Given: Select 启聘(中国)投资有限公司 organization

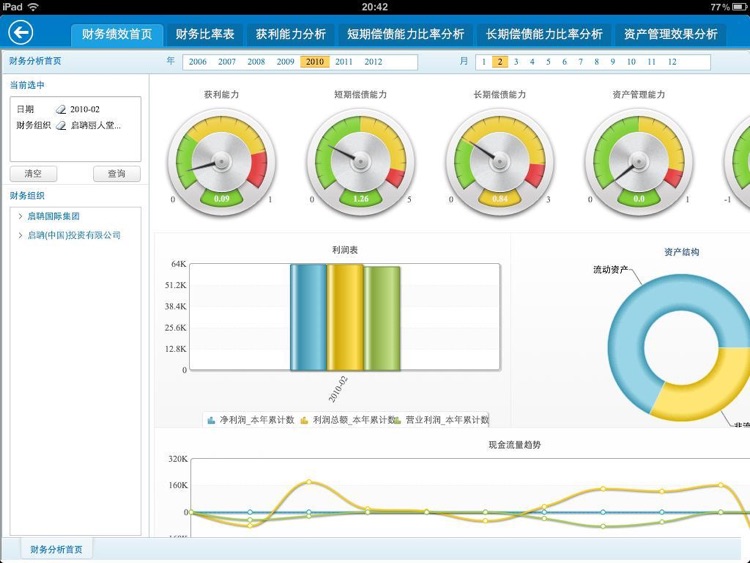Looking at the screenshot, I should point(74,235).
